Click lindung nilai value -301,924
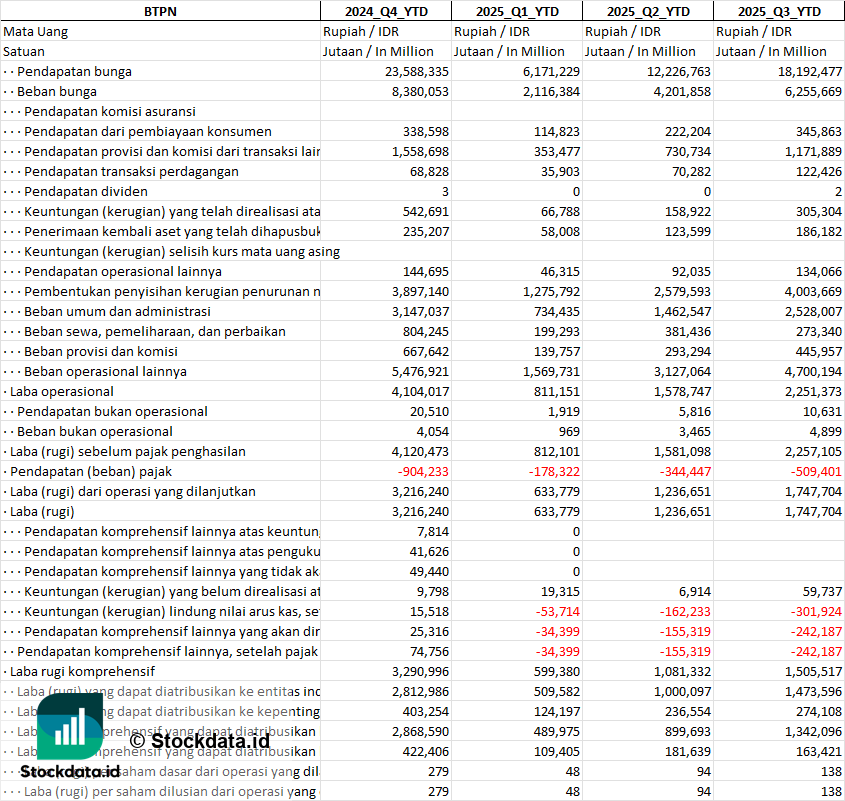845x801 pixels. 816,611
